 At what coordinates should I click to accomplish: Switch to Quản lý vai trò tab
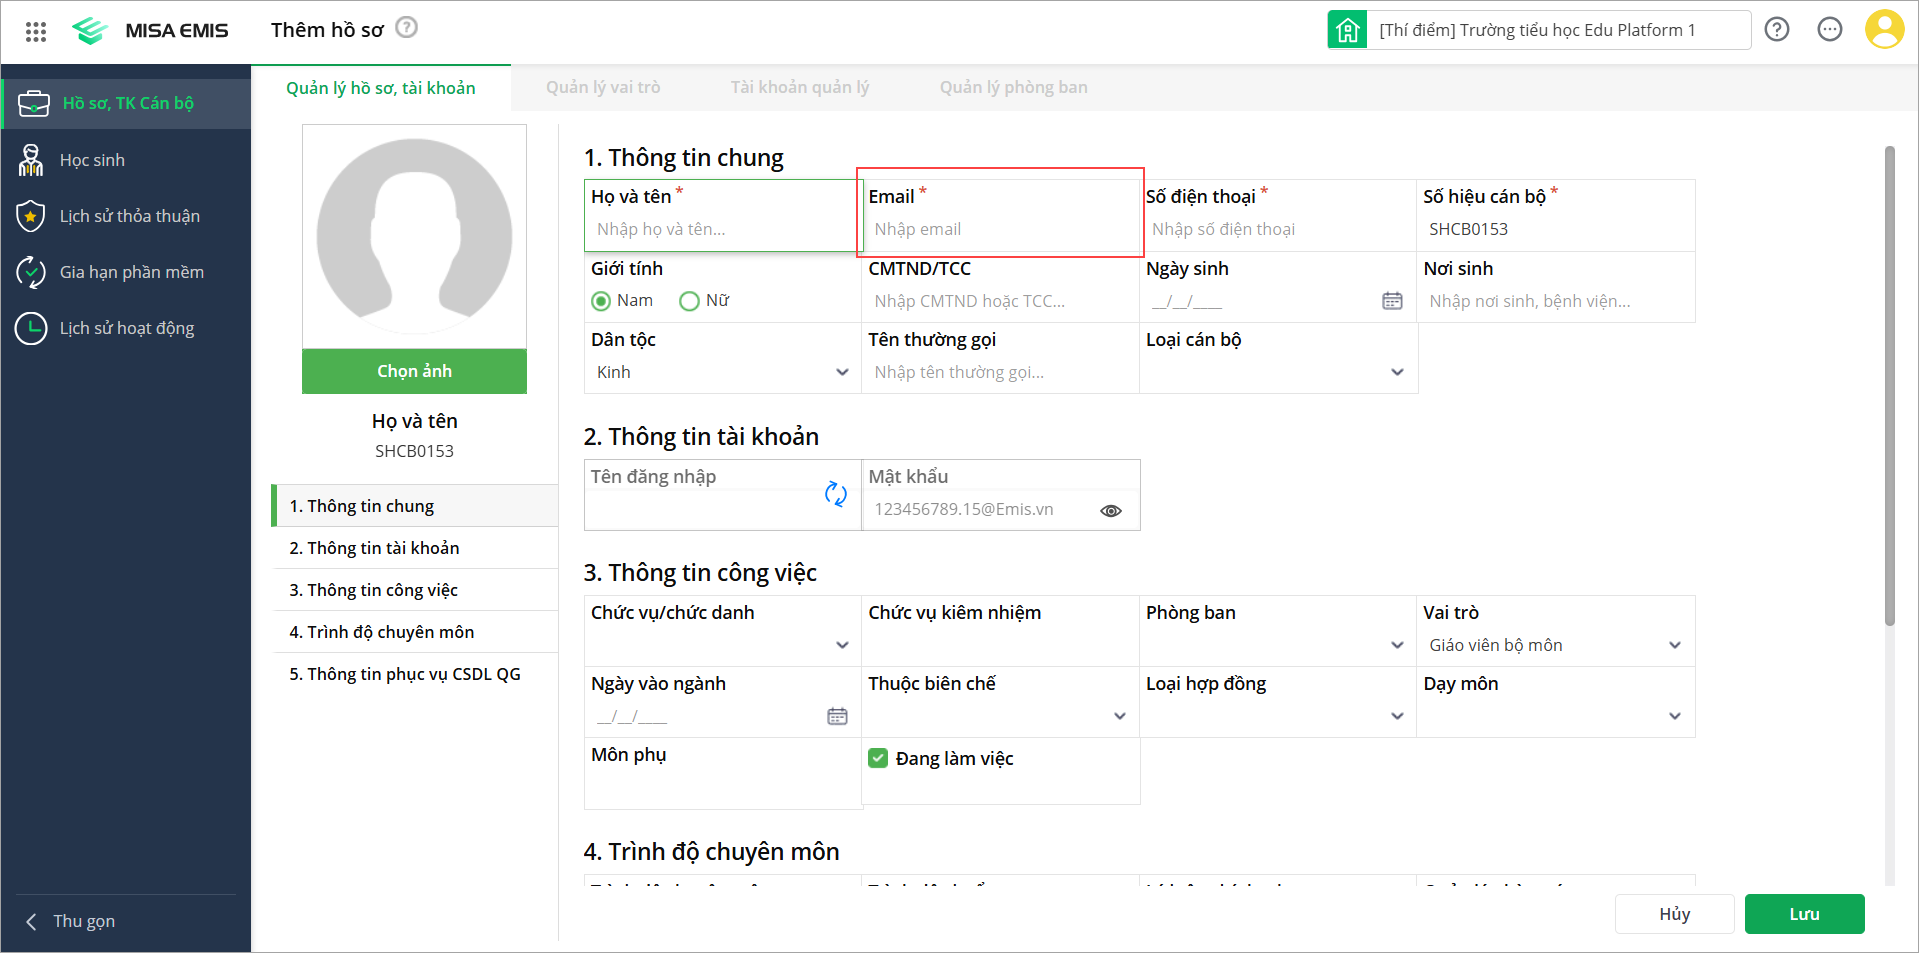coord(603,87)
